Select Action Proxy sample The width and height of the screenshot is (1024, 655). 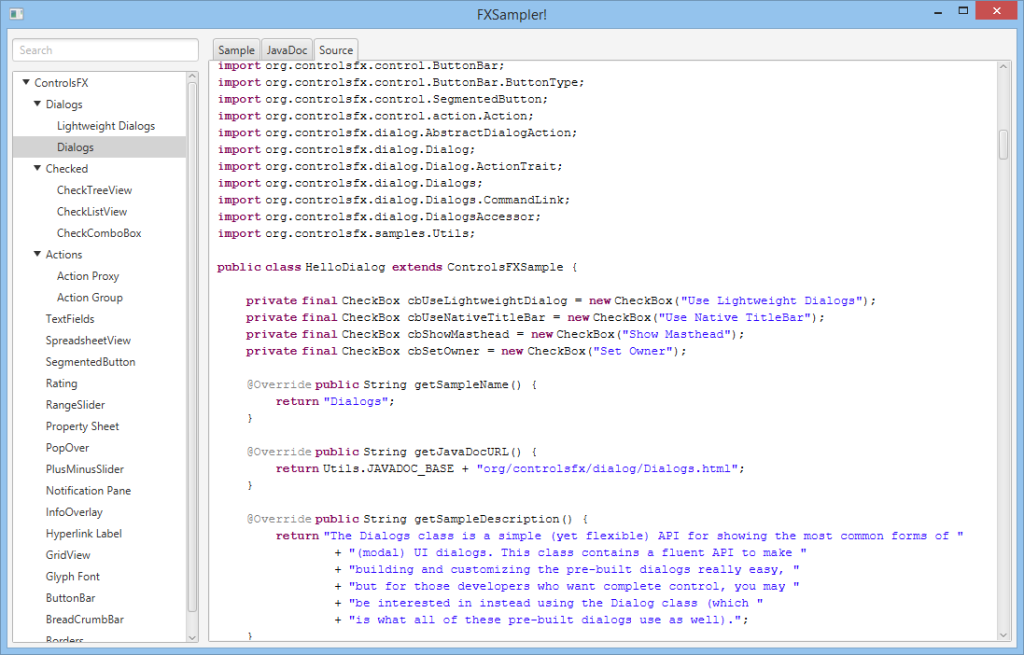pyautogui.click(x=88, y=276)
